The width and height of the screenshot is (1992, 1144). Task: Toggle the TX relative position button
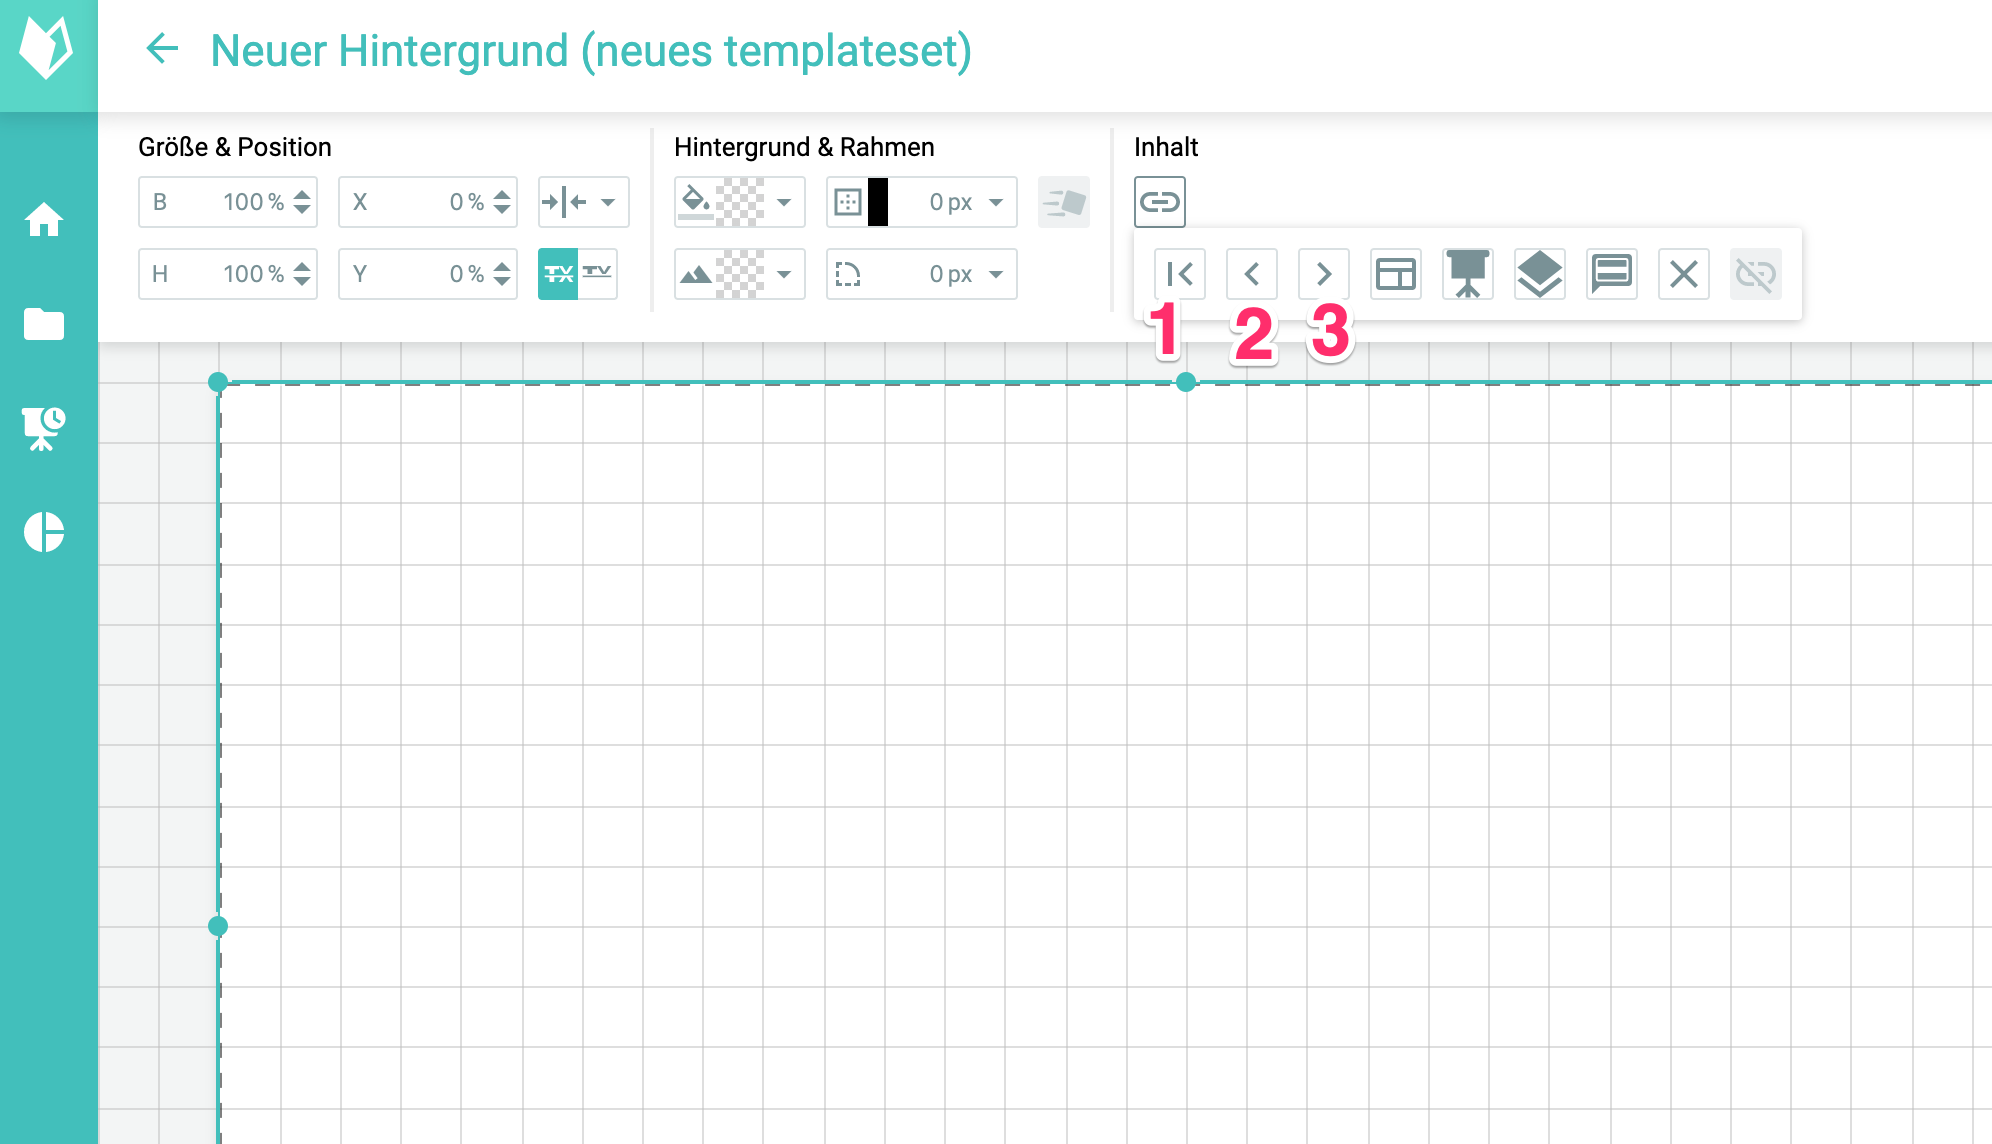coord(558,274)
